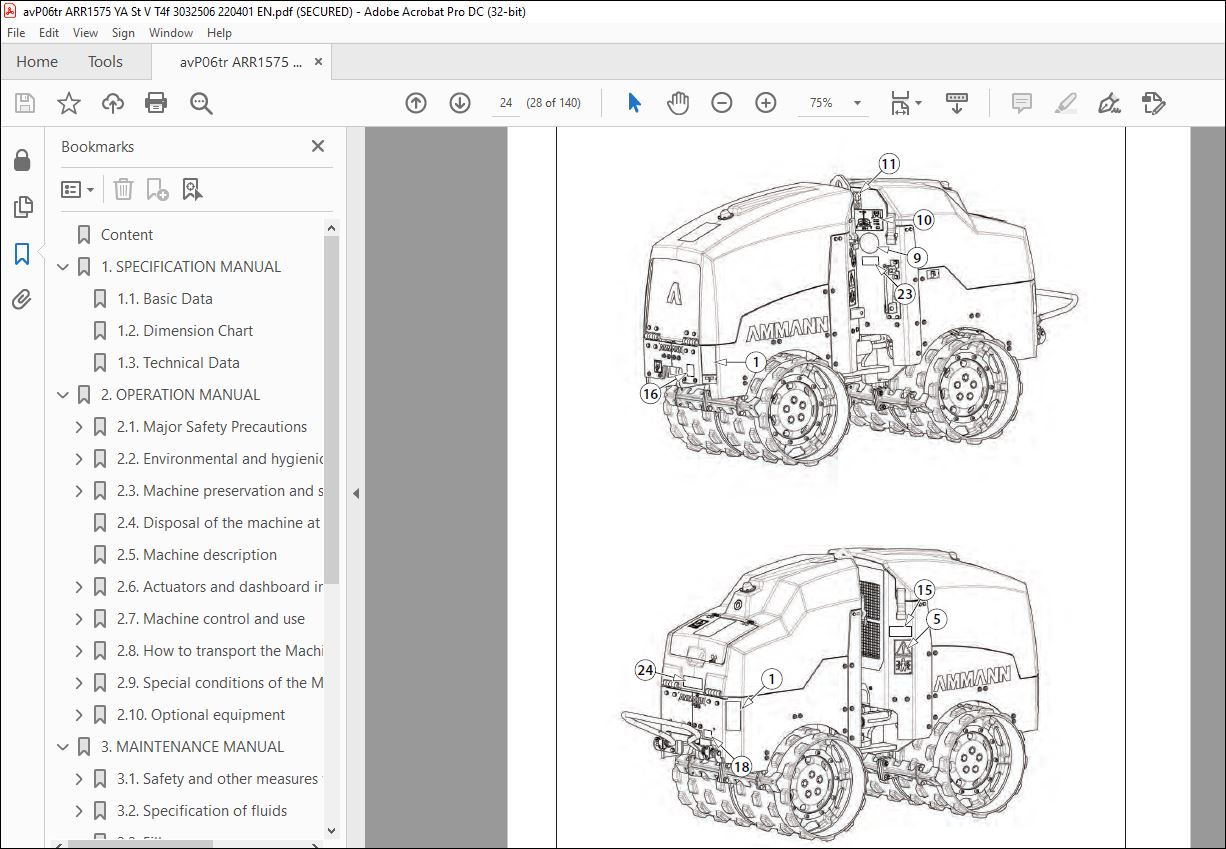Toggle the Bookmarks panel sidebar icon
Screen dimensions: 1226x849
coord(22,254)
